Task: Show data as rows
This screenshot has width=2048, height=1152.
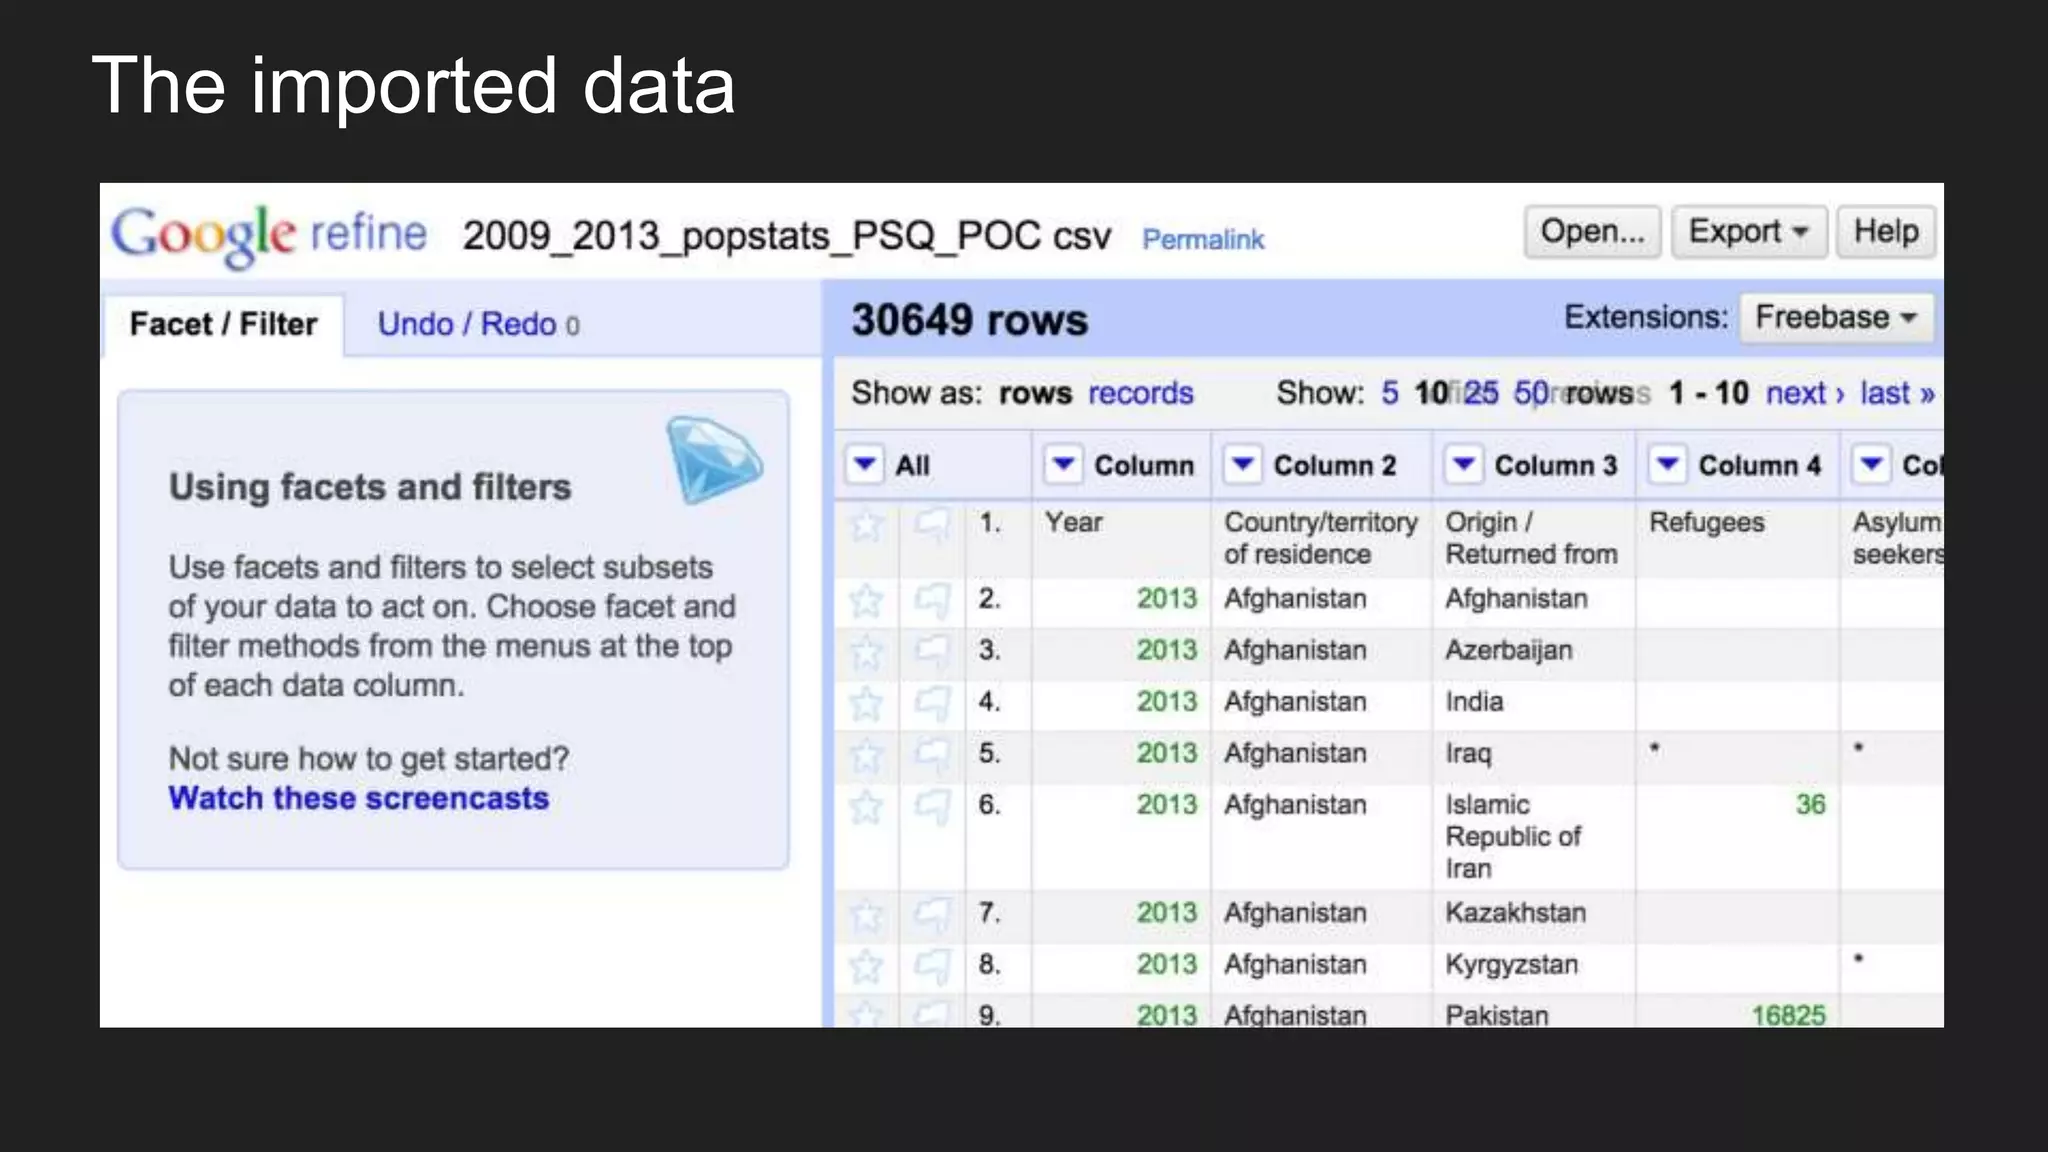Action: 1035,393
